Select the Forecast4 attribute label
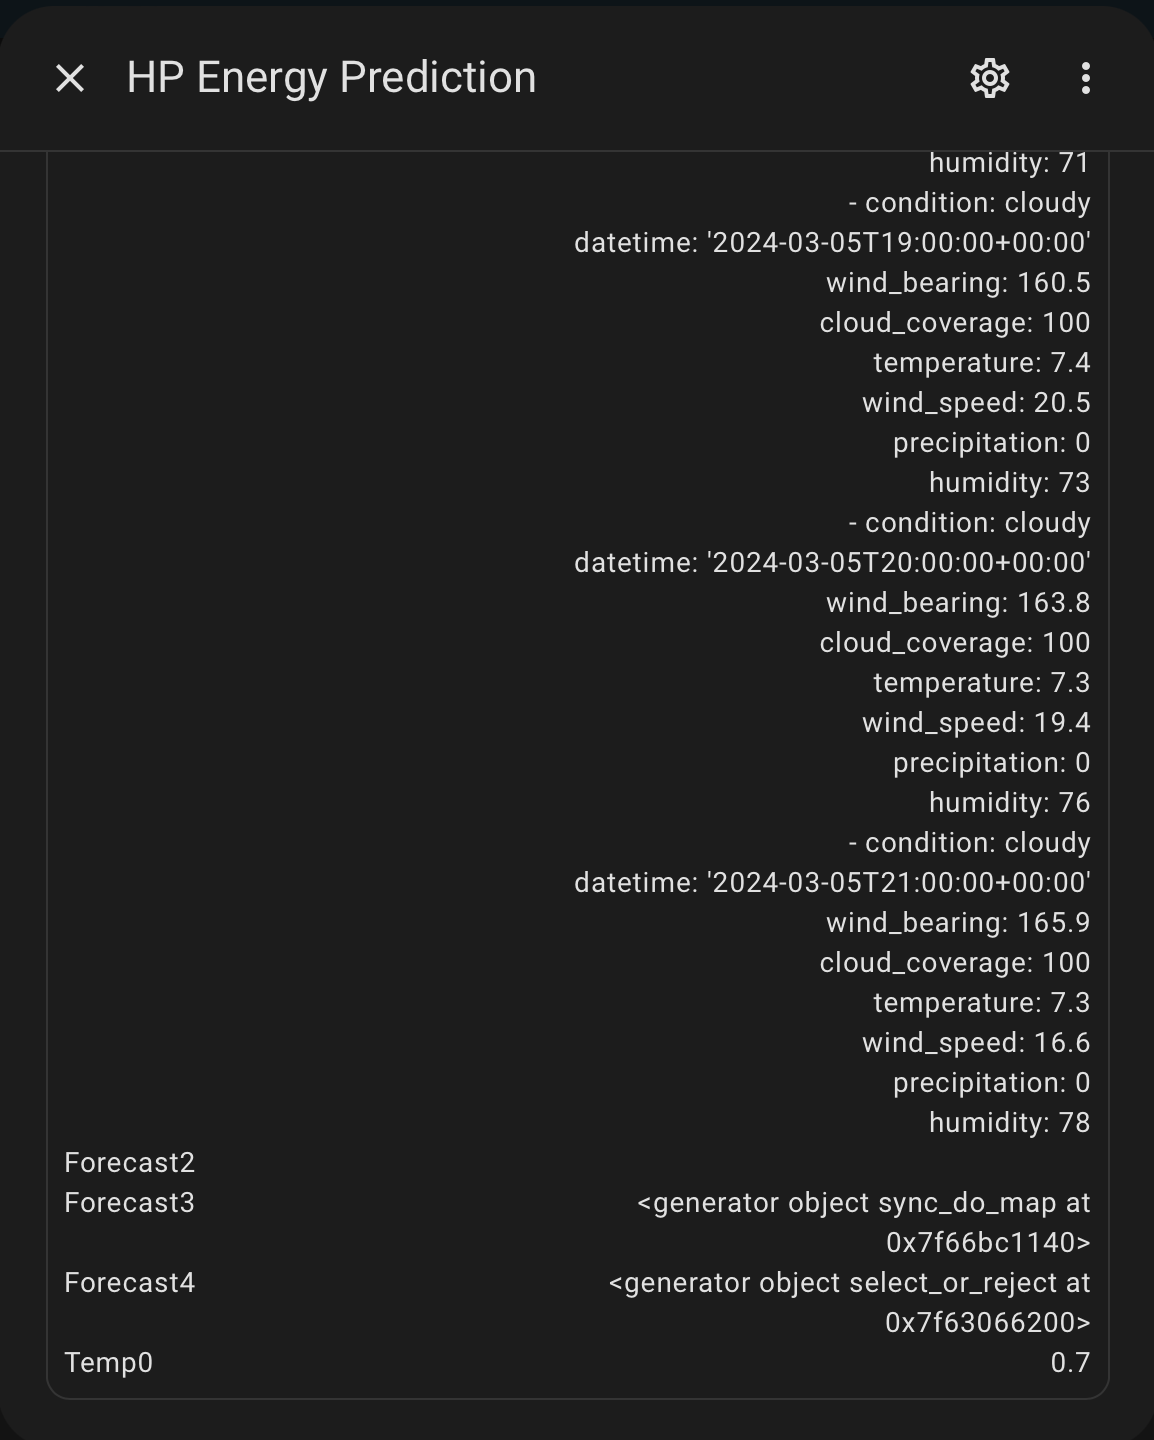 point(129,1282)
